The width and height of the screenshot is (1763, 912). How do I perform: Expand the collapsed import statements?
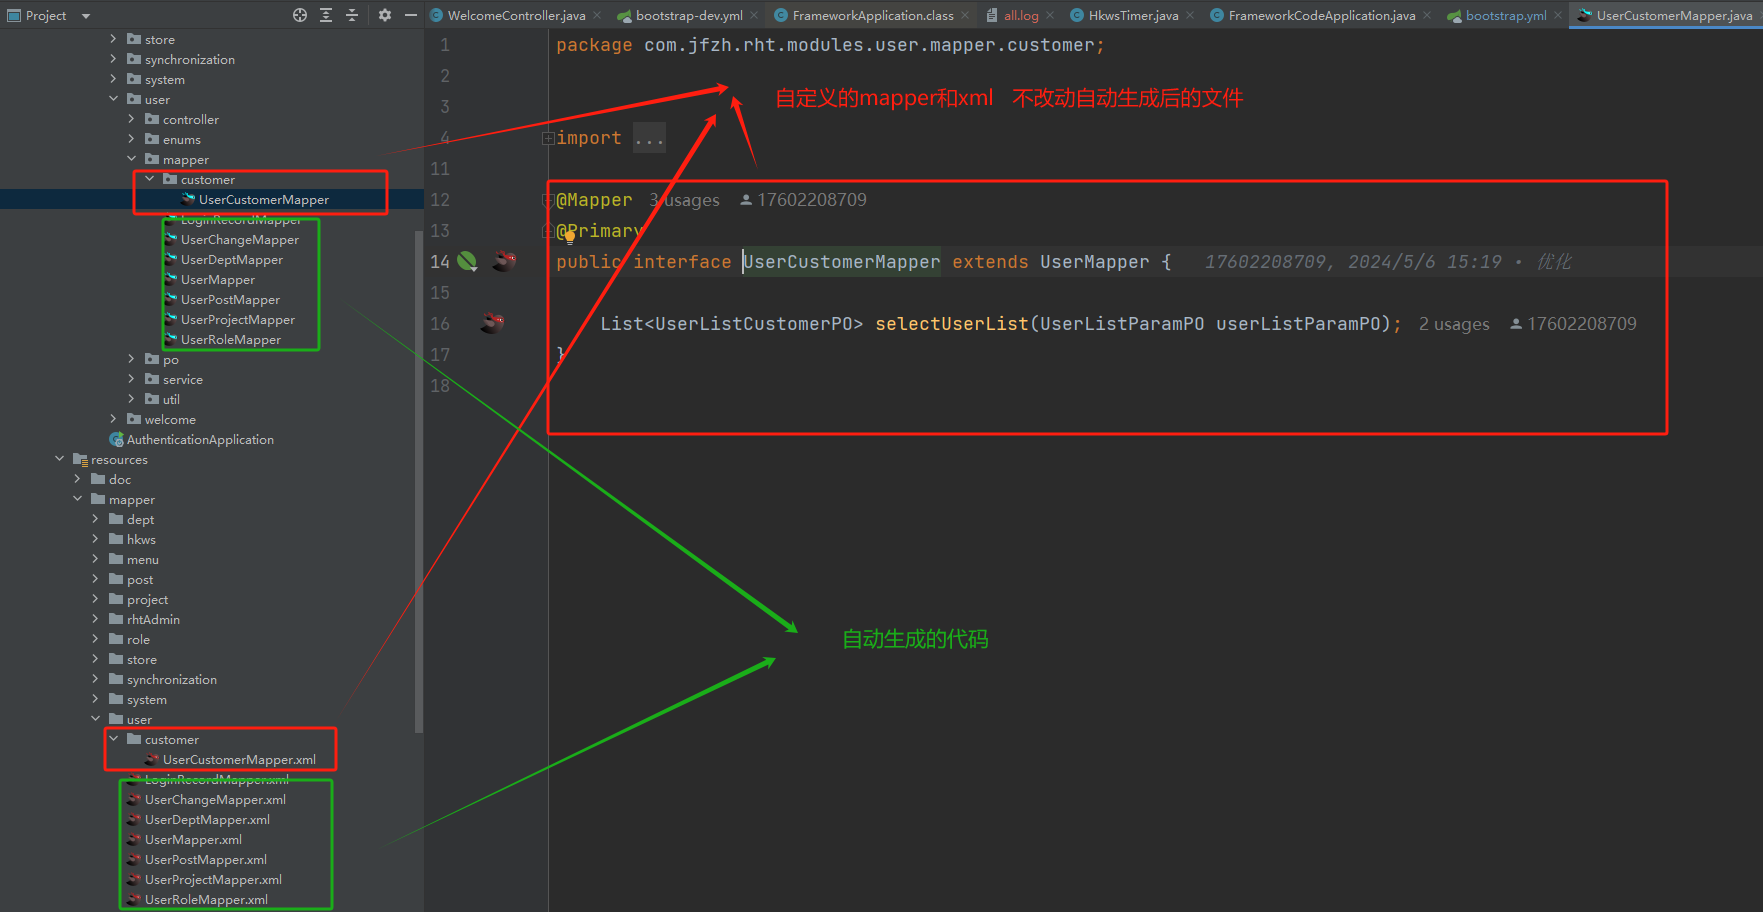[x=649, y=138]
